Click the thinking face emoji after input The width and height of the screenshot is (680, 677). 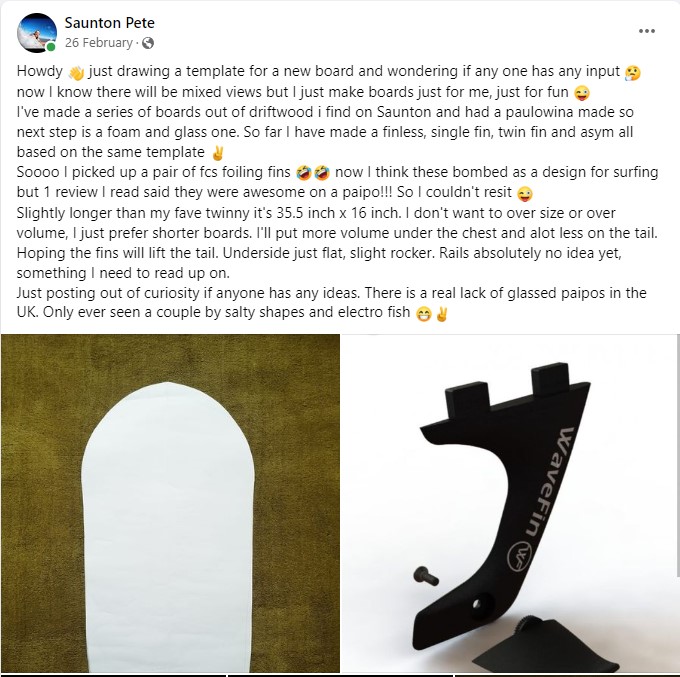632,72
